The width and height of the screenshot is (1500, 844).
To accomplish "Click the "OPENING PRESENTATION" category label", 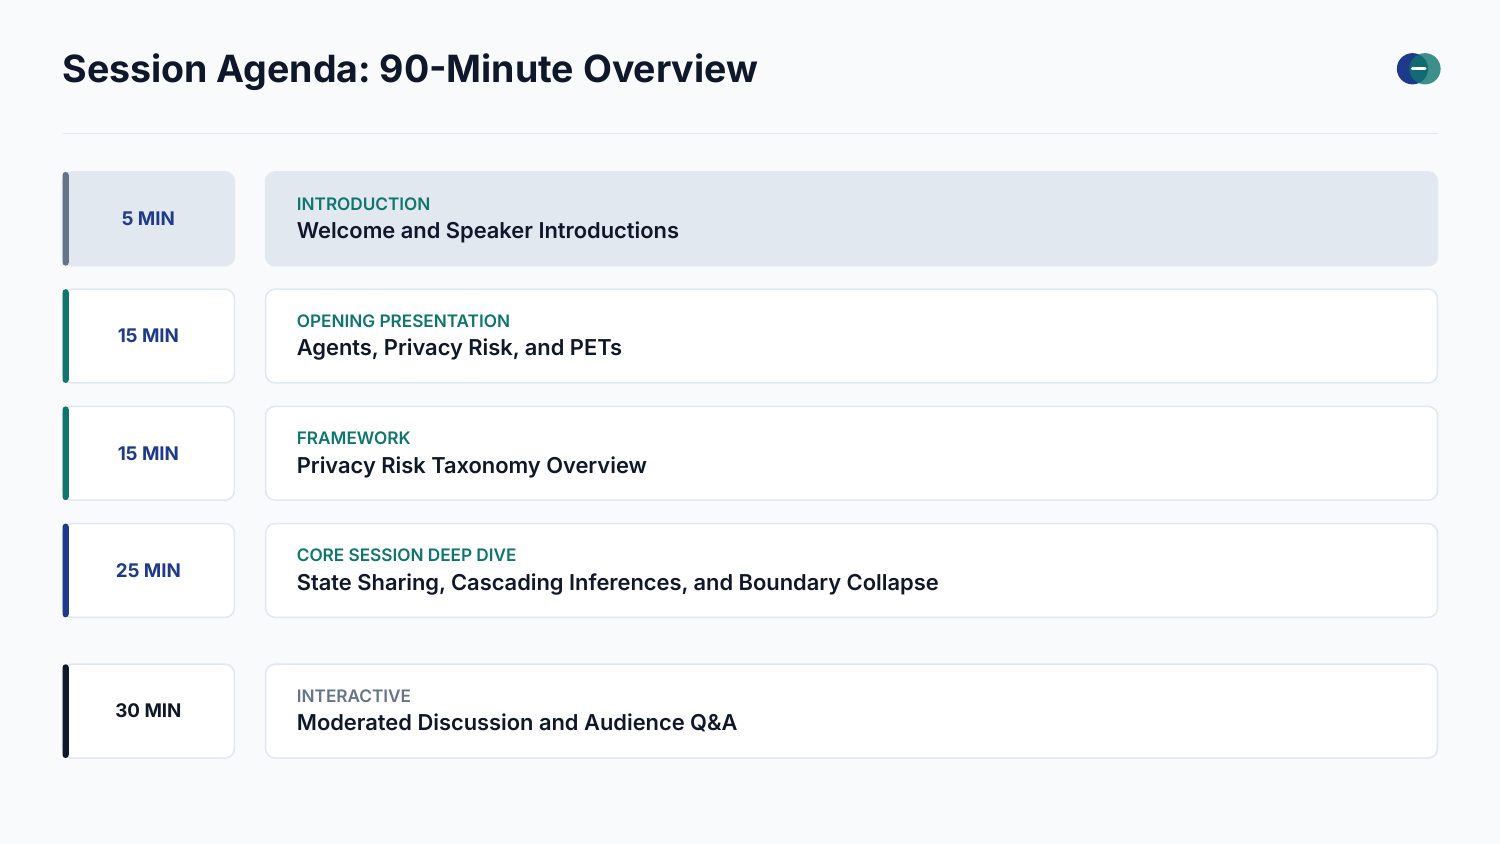I will (403, 321).
